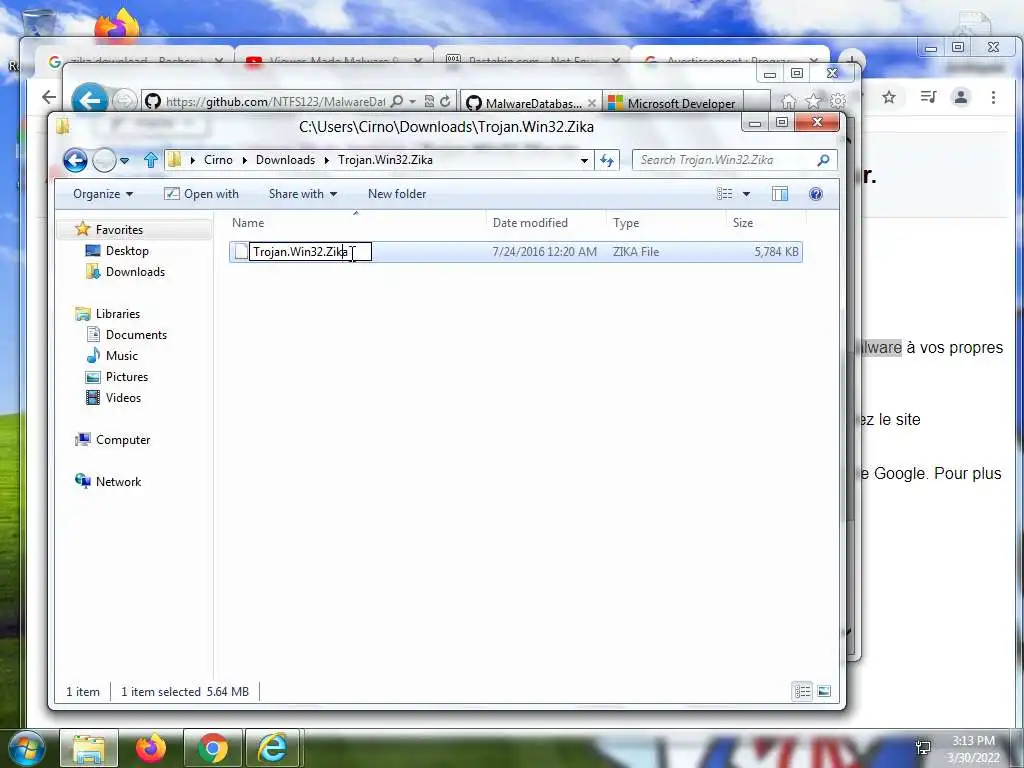This screenshot has height=768, width=1024.
Task: Click inside the file rename field
Action: point(310,252)
